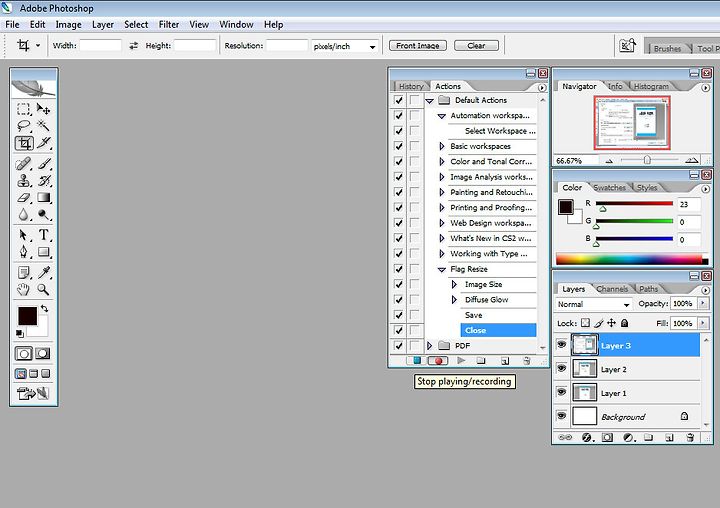This screenshot has width=720, height=508.
Task: Select the Lasso tool
Action: tap(24, 125)
